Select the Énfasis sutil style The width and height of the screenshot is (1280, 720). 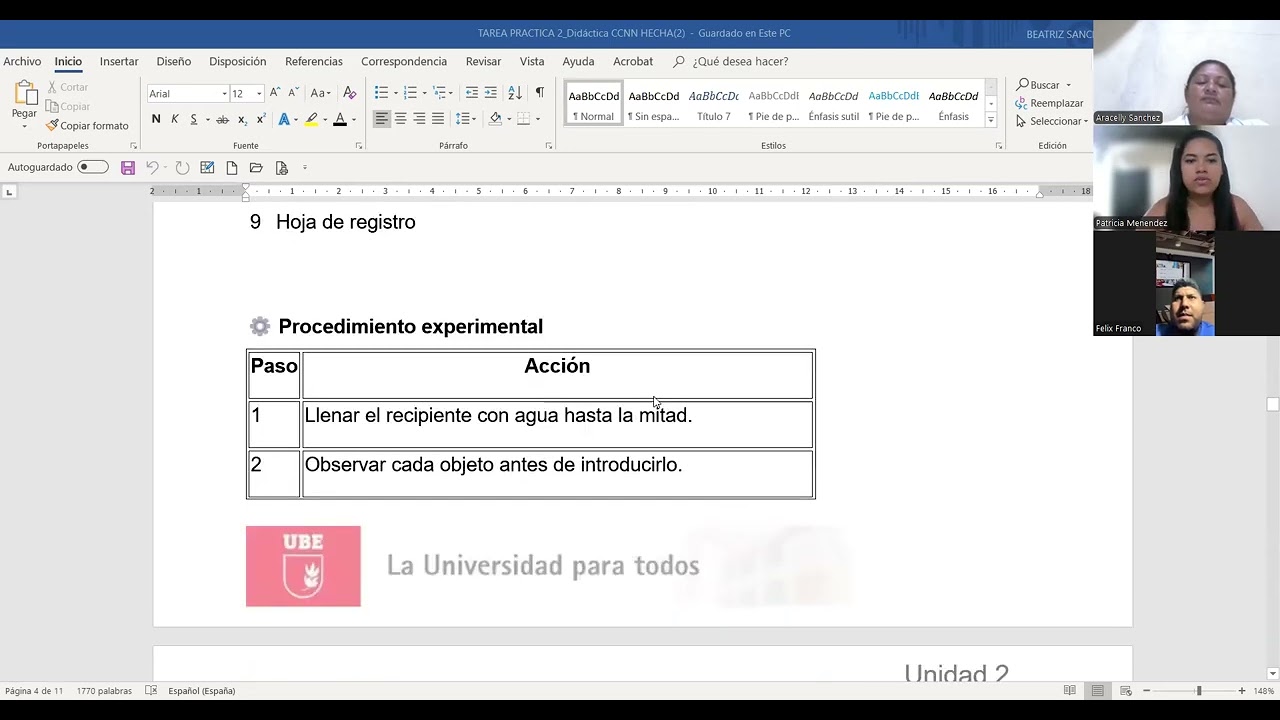pos(834,104)
